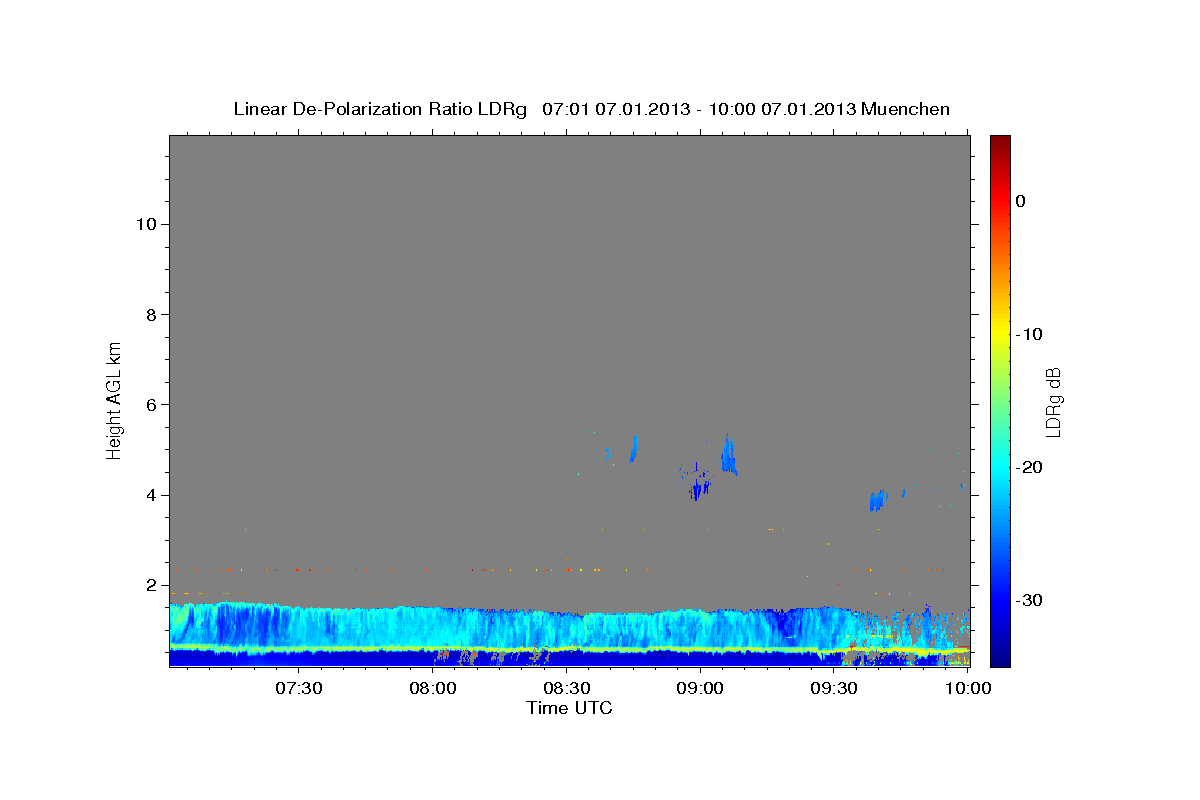Click the 09:00 time tick label
1200x800 pixels.
pos(700,689)
